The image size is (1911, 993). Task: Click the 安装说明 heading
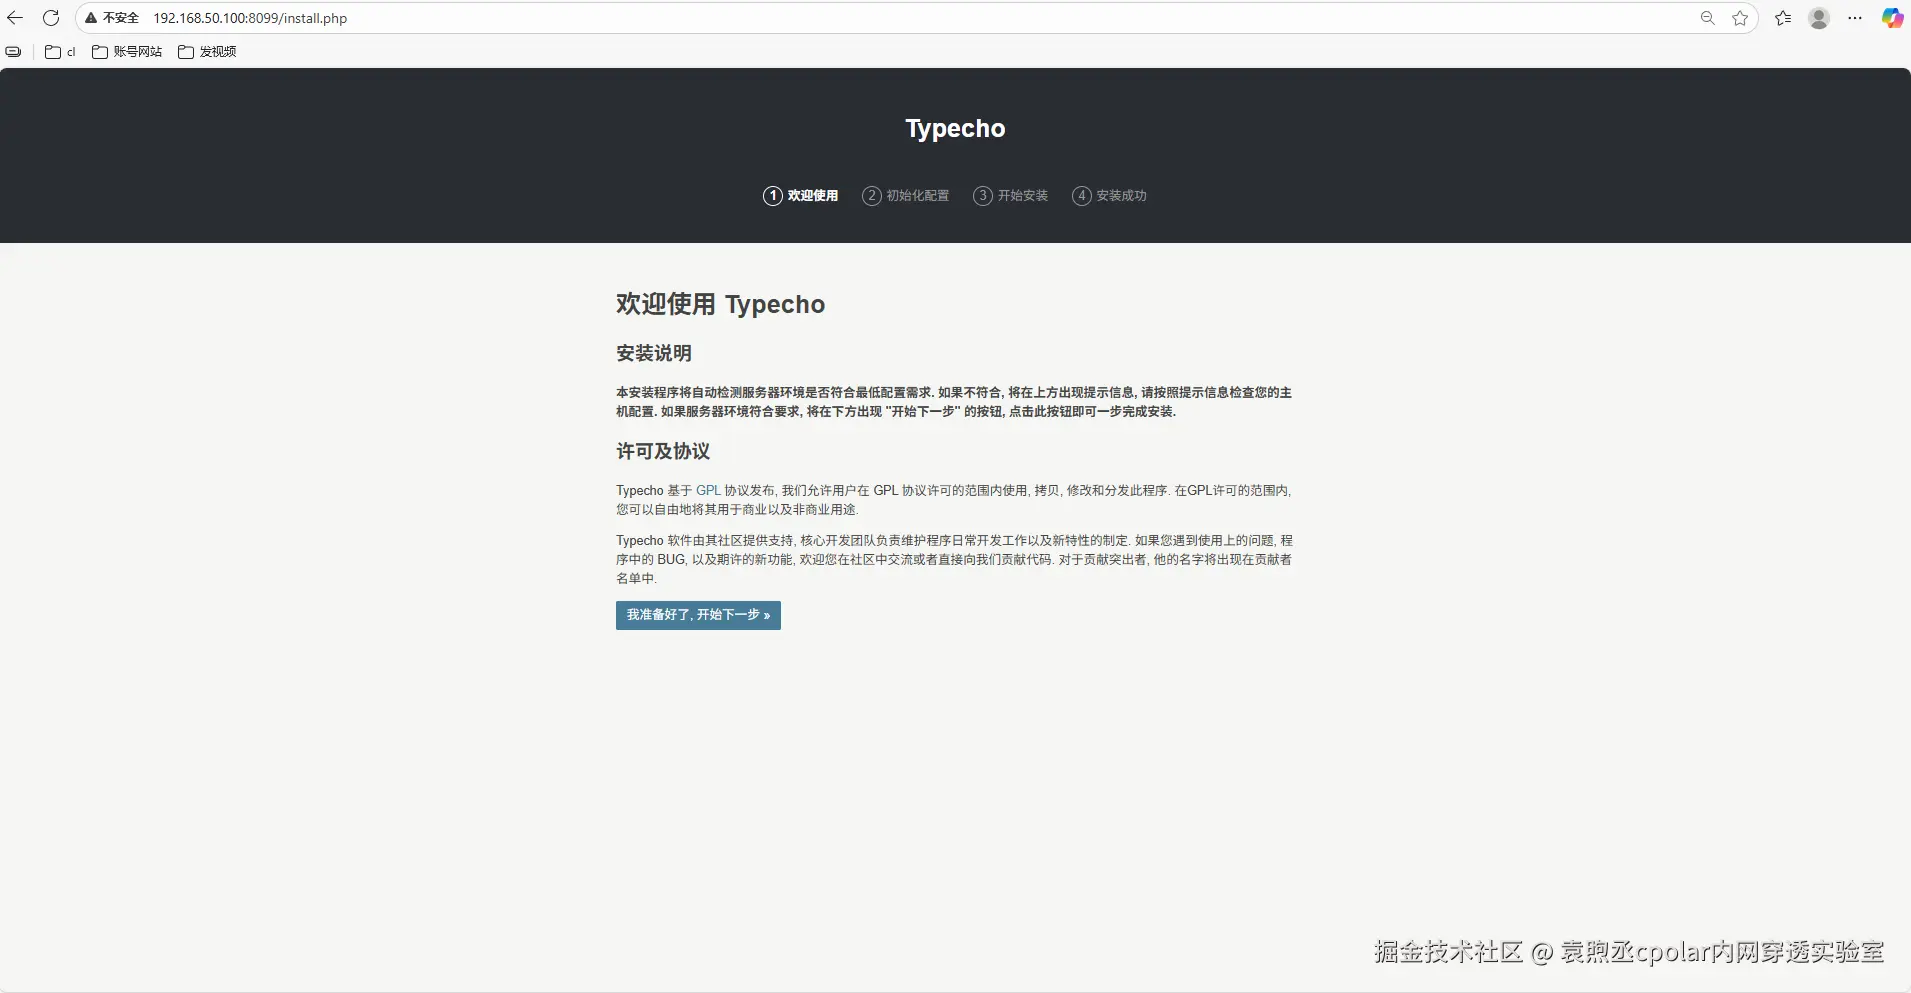[654, 353]
